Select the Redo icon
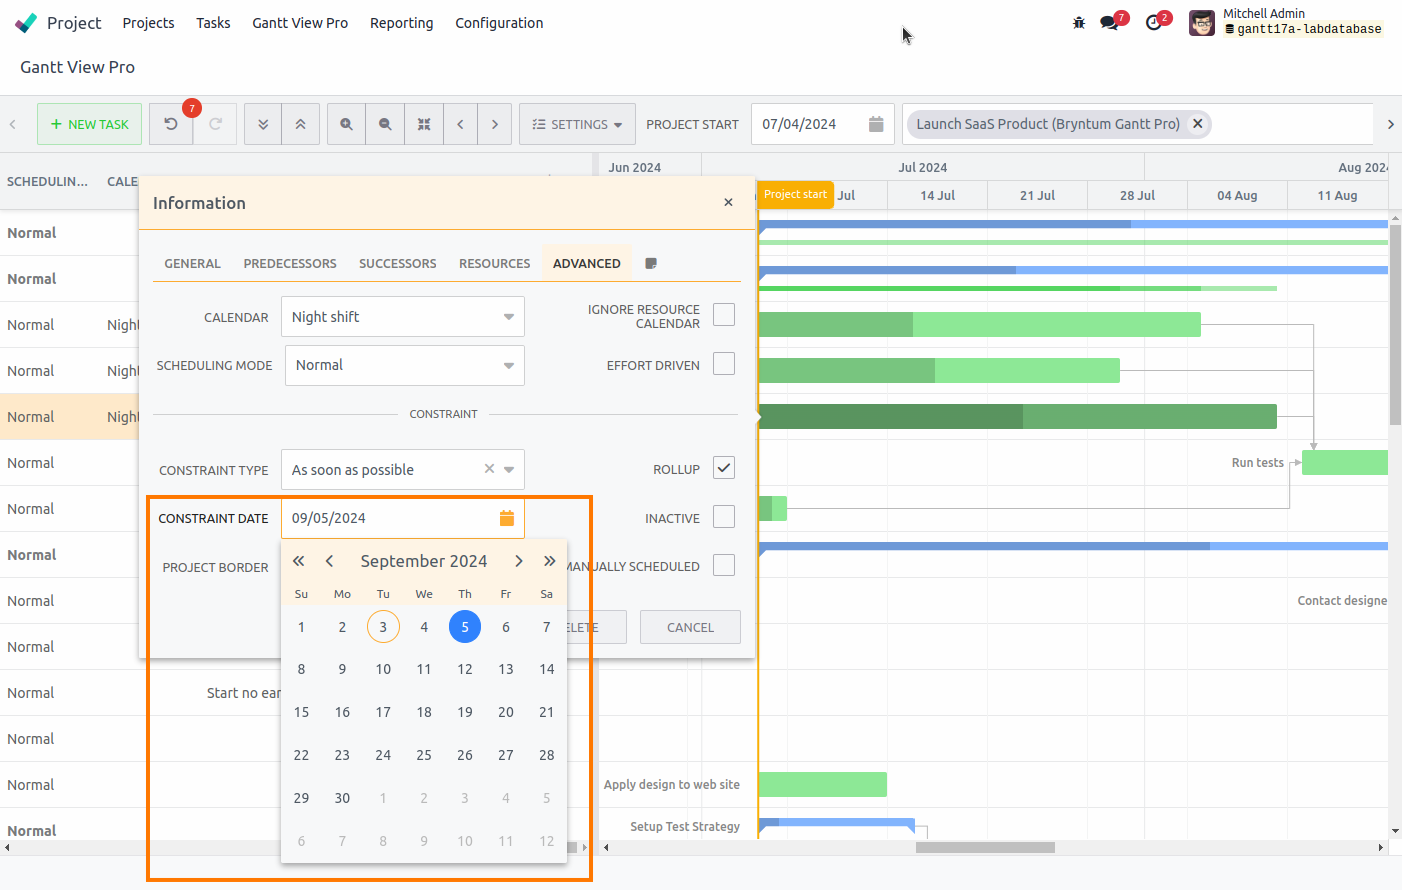1402x890 pixels. coord(216,124)
